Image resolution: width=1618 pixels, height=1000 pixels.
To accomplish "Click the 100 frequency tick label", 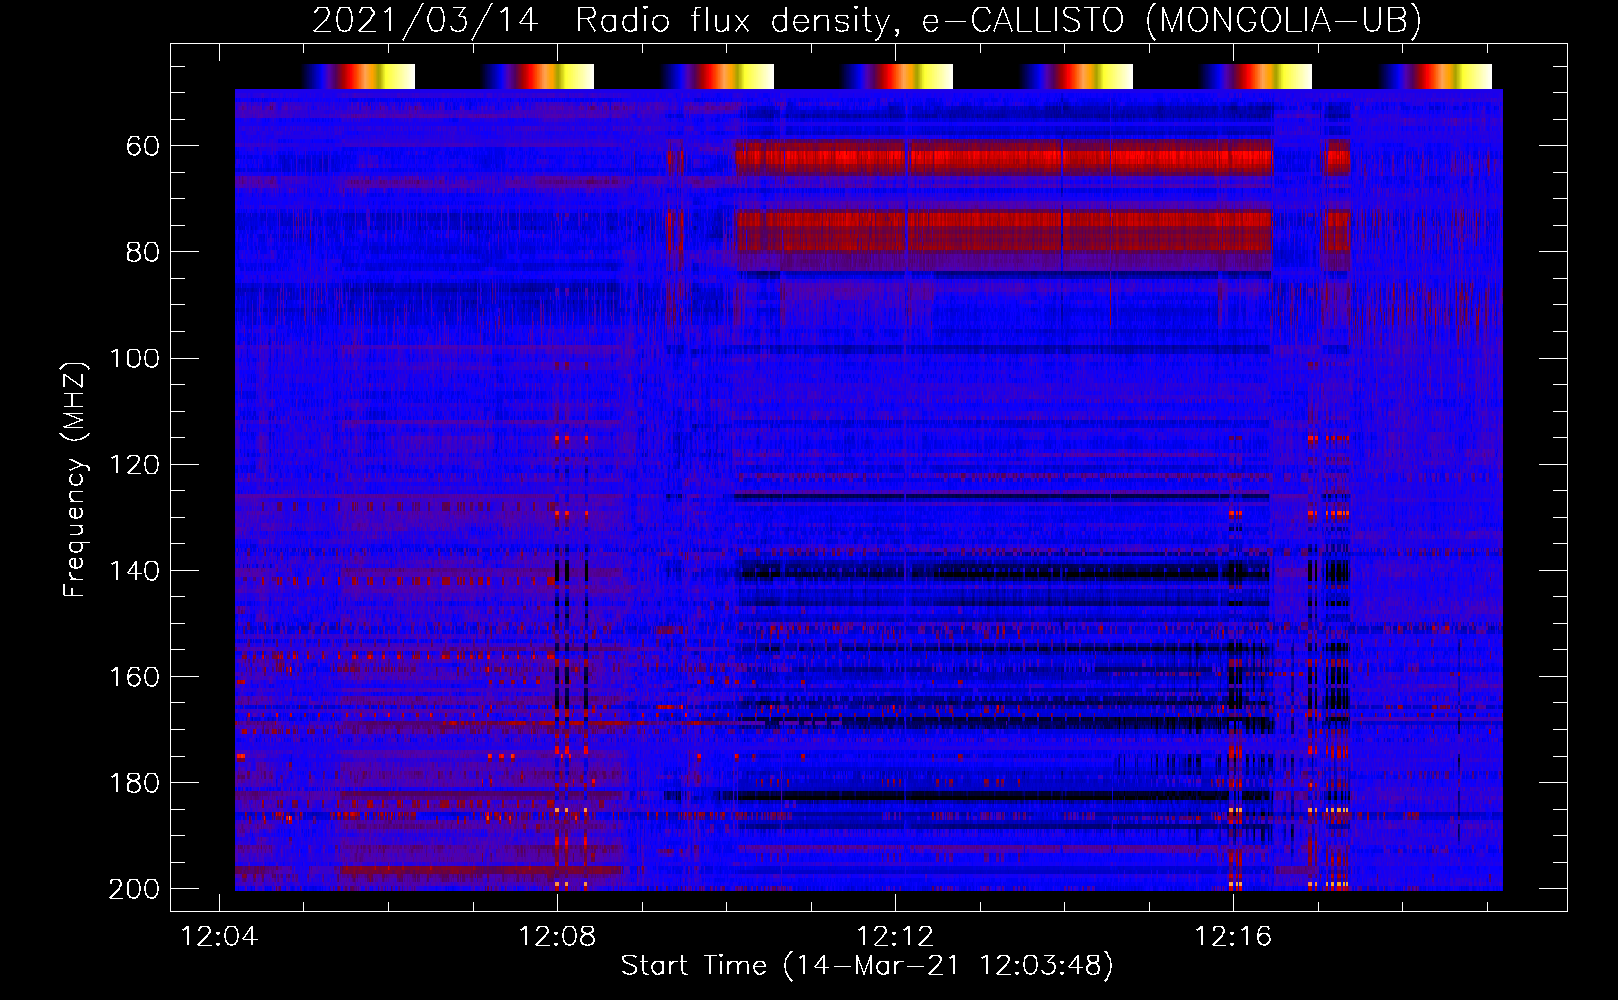I will tap(135, 358).
